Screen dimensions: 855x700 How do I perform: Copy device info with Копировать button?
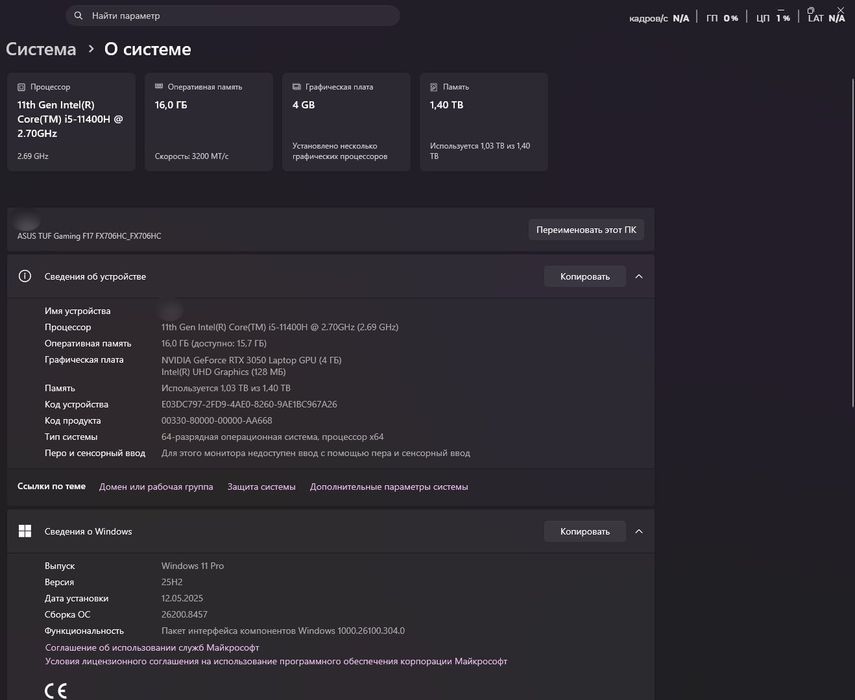585,276
